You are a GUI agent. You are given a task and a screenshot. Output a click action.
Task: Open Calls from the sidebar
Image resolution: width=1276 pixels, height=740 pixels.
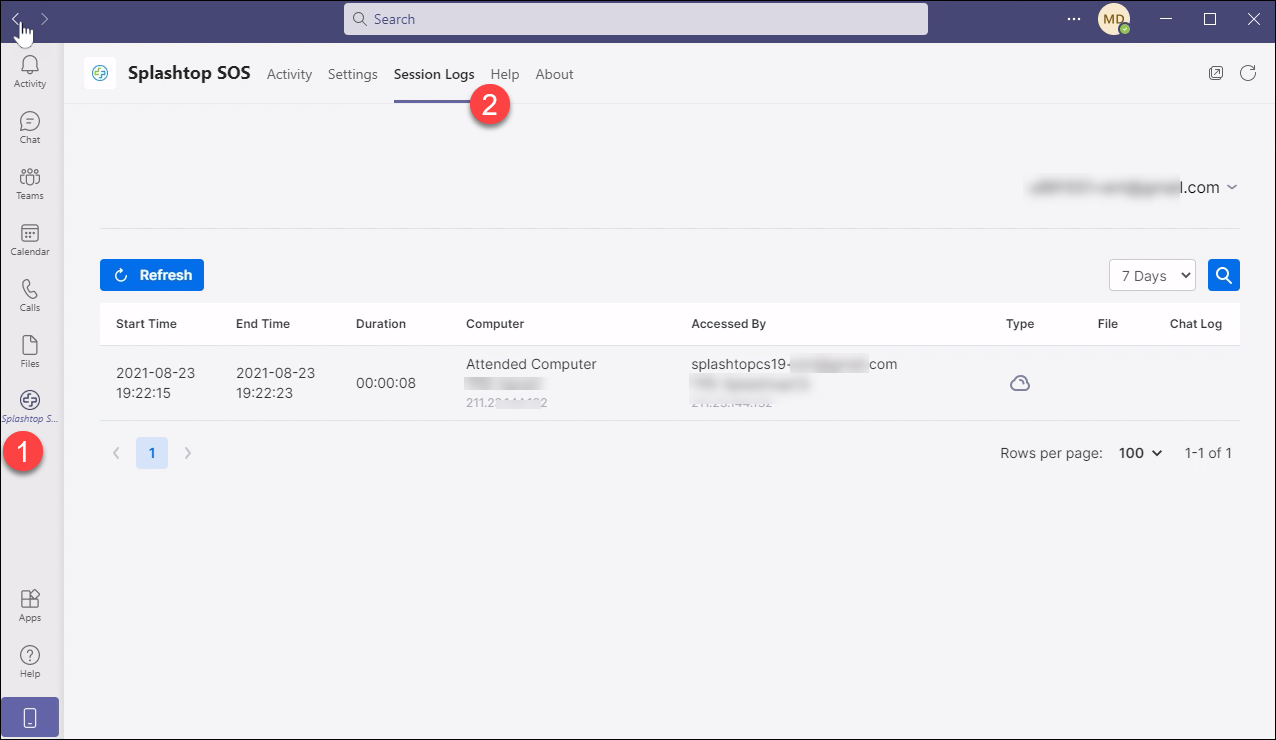click(30, 295)
